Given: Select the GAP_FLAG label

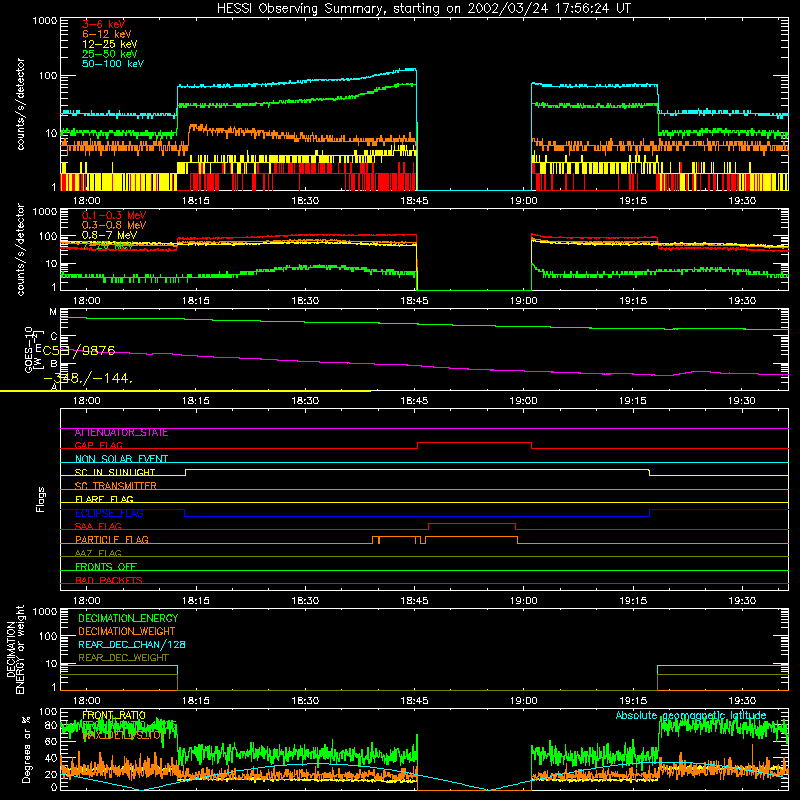Looking at the screenshot, I should pos(98,445).
